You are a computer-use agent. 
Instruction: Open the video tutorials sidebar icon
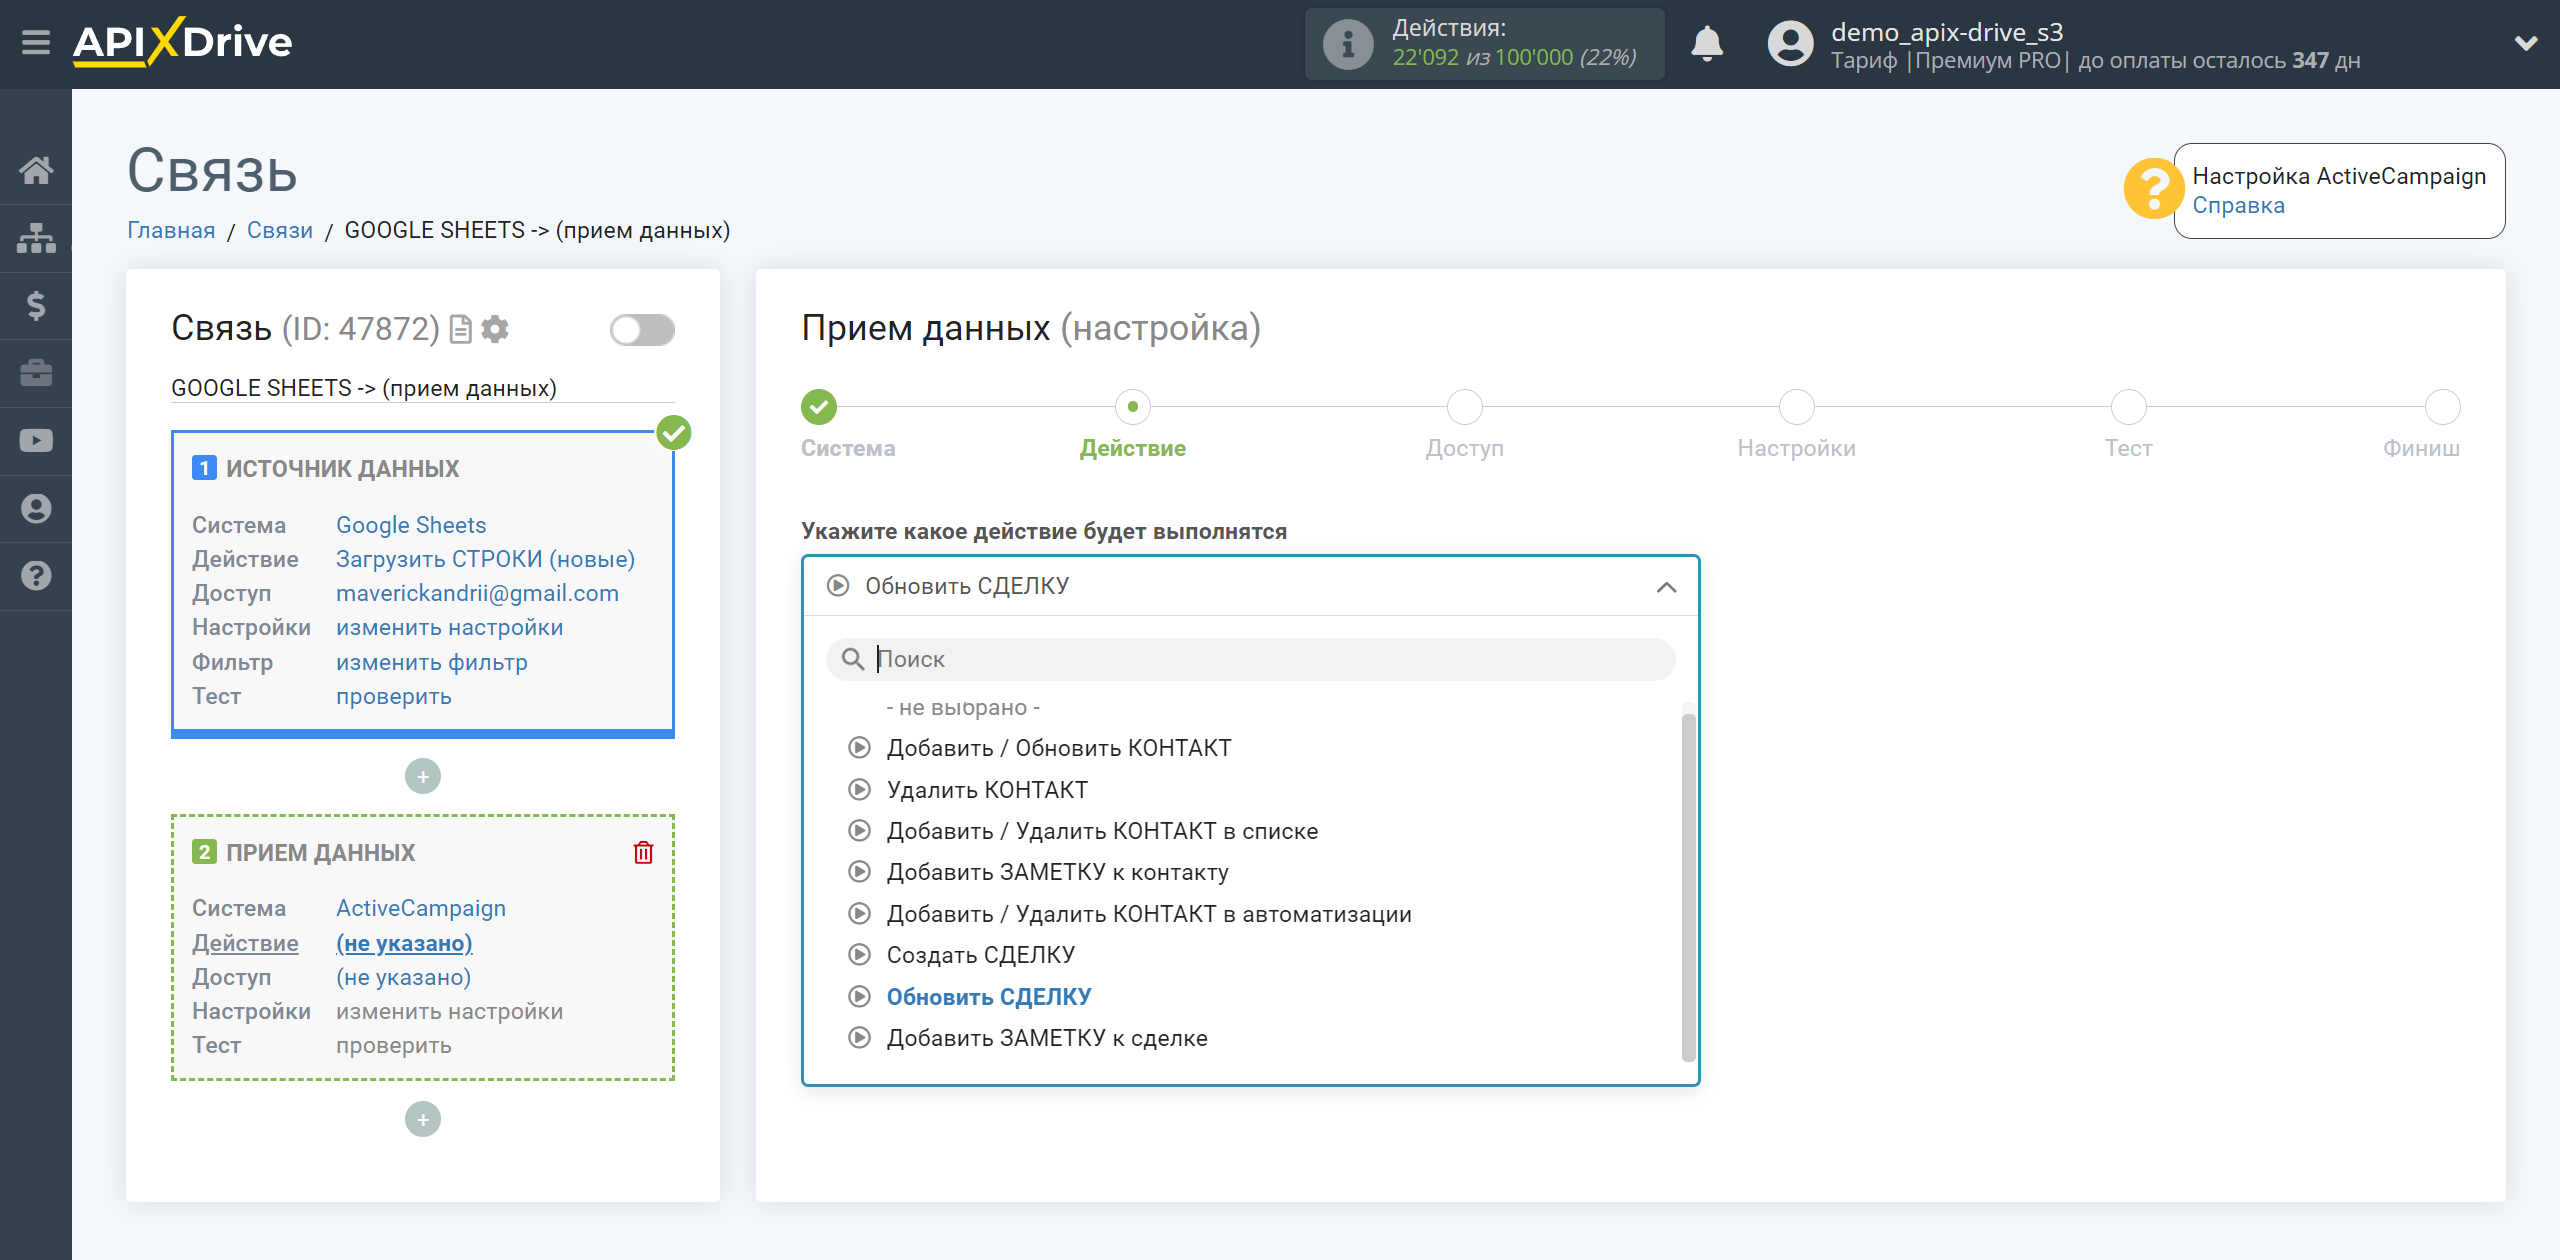pos(36,441)
